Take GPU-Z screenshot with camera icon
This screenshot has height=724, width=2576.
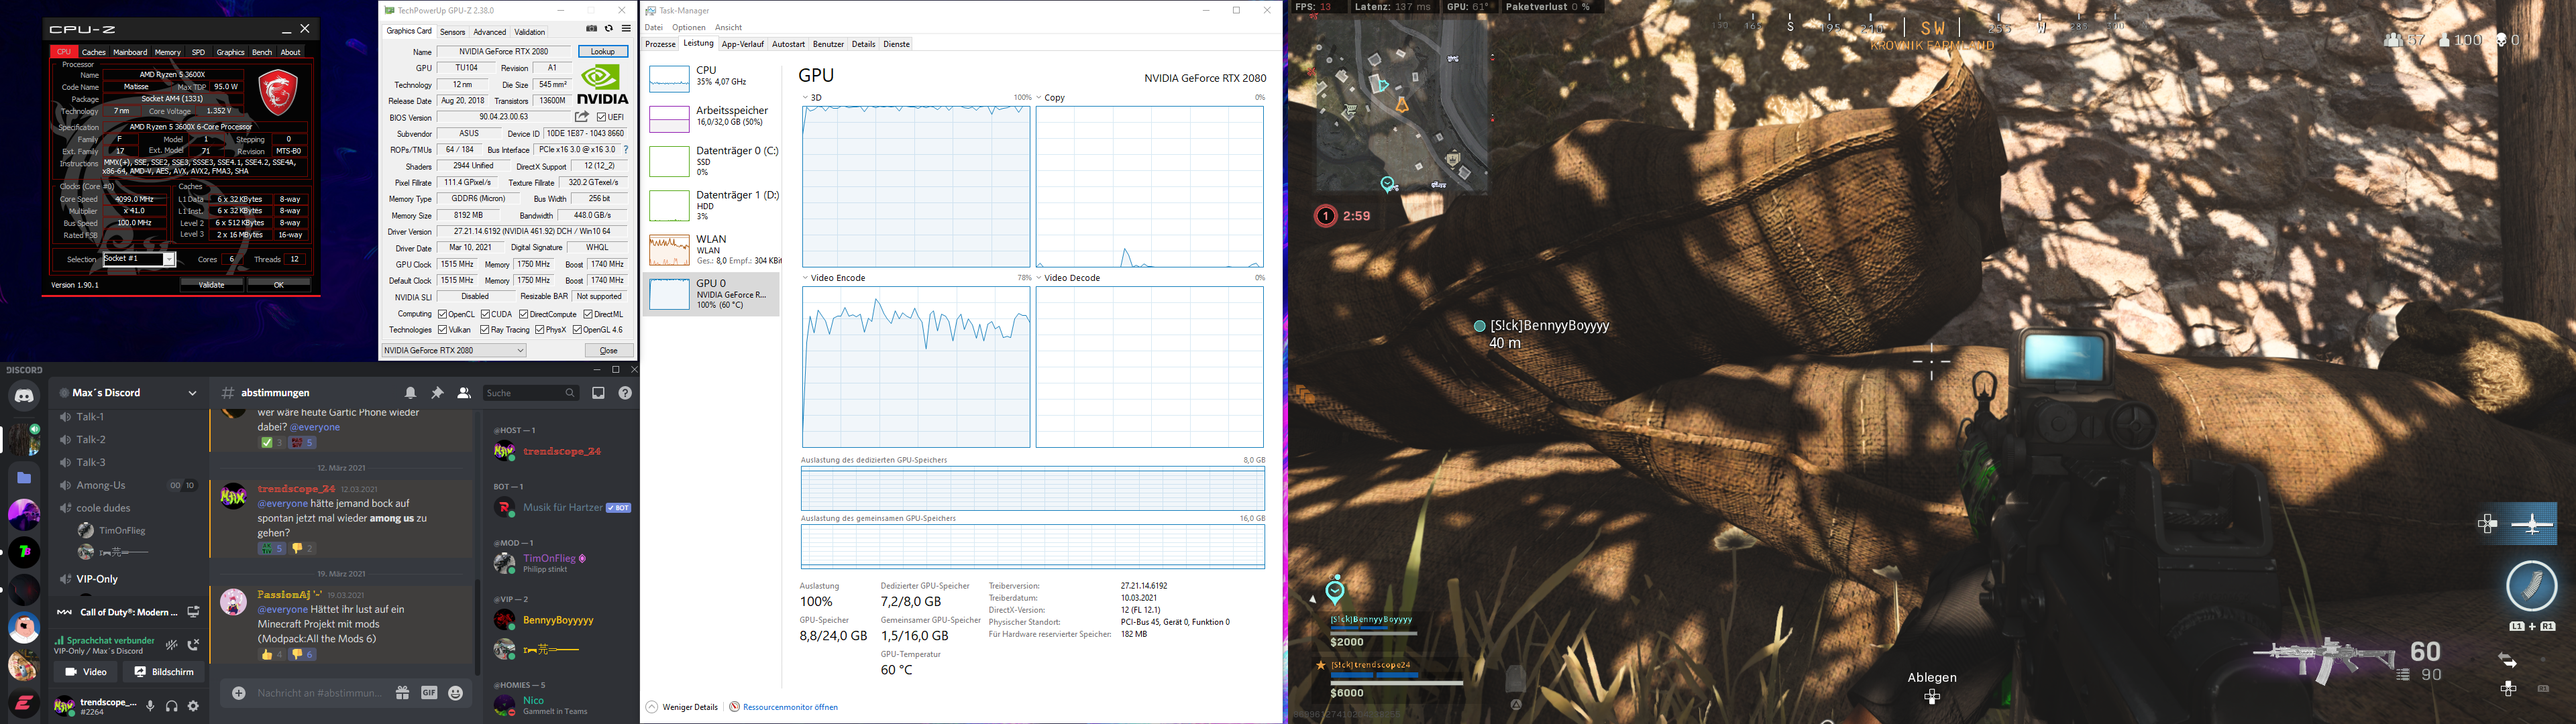tap(591, 30)
